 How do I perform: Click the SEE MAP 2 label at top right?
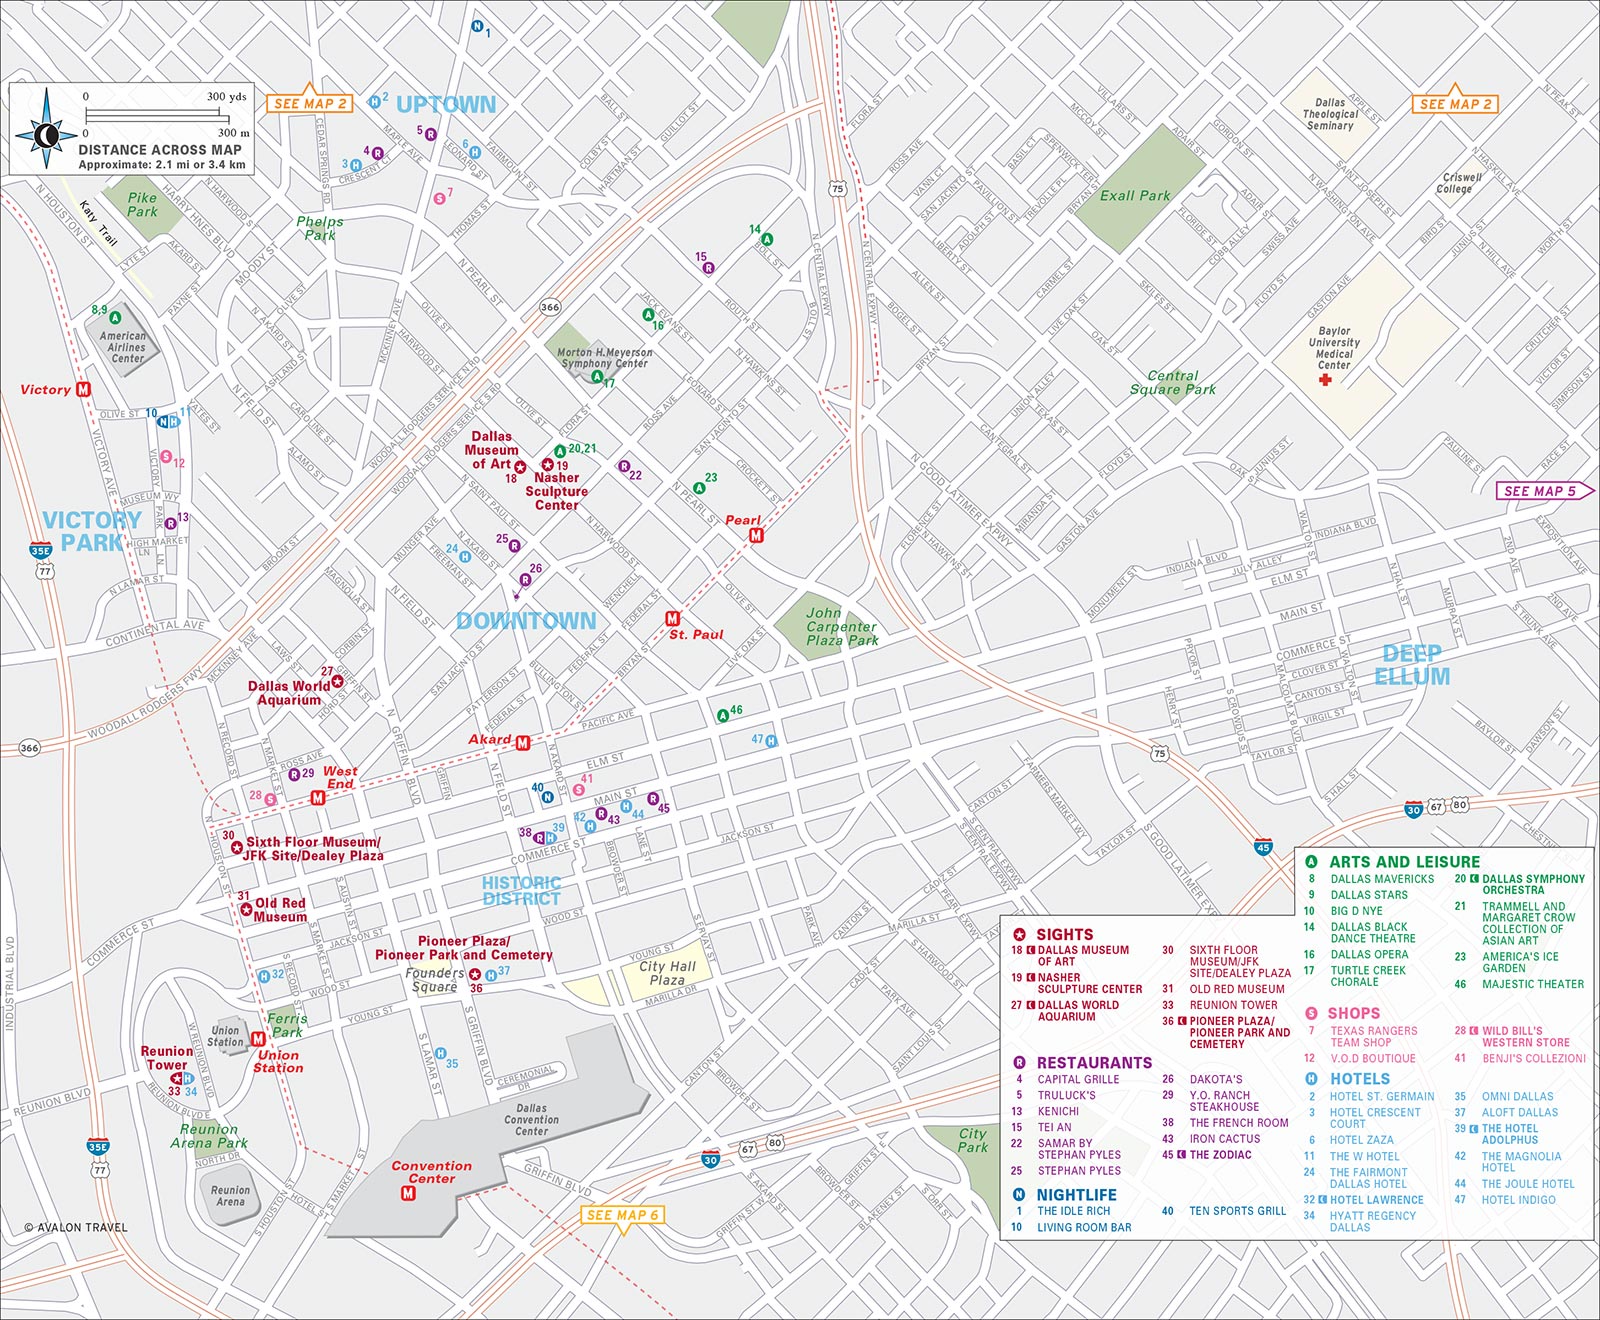[1454, 103]
